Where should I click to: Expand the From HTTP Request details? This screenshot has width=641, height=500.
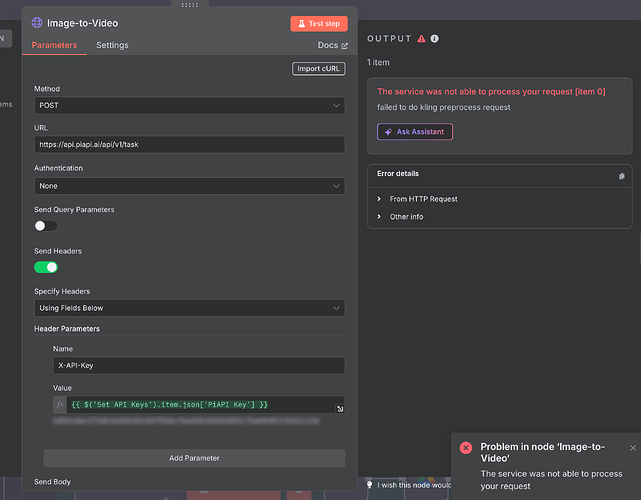(x=423, y=199)
